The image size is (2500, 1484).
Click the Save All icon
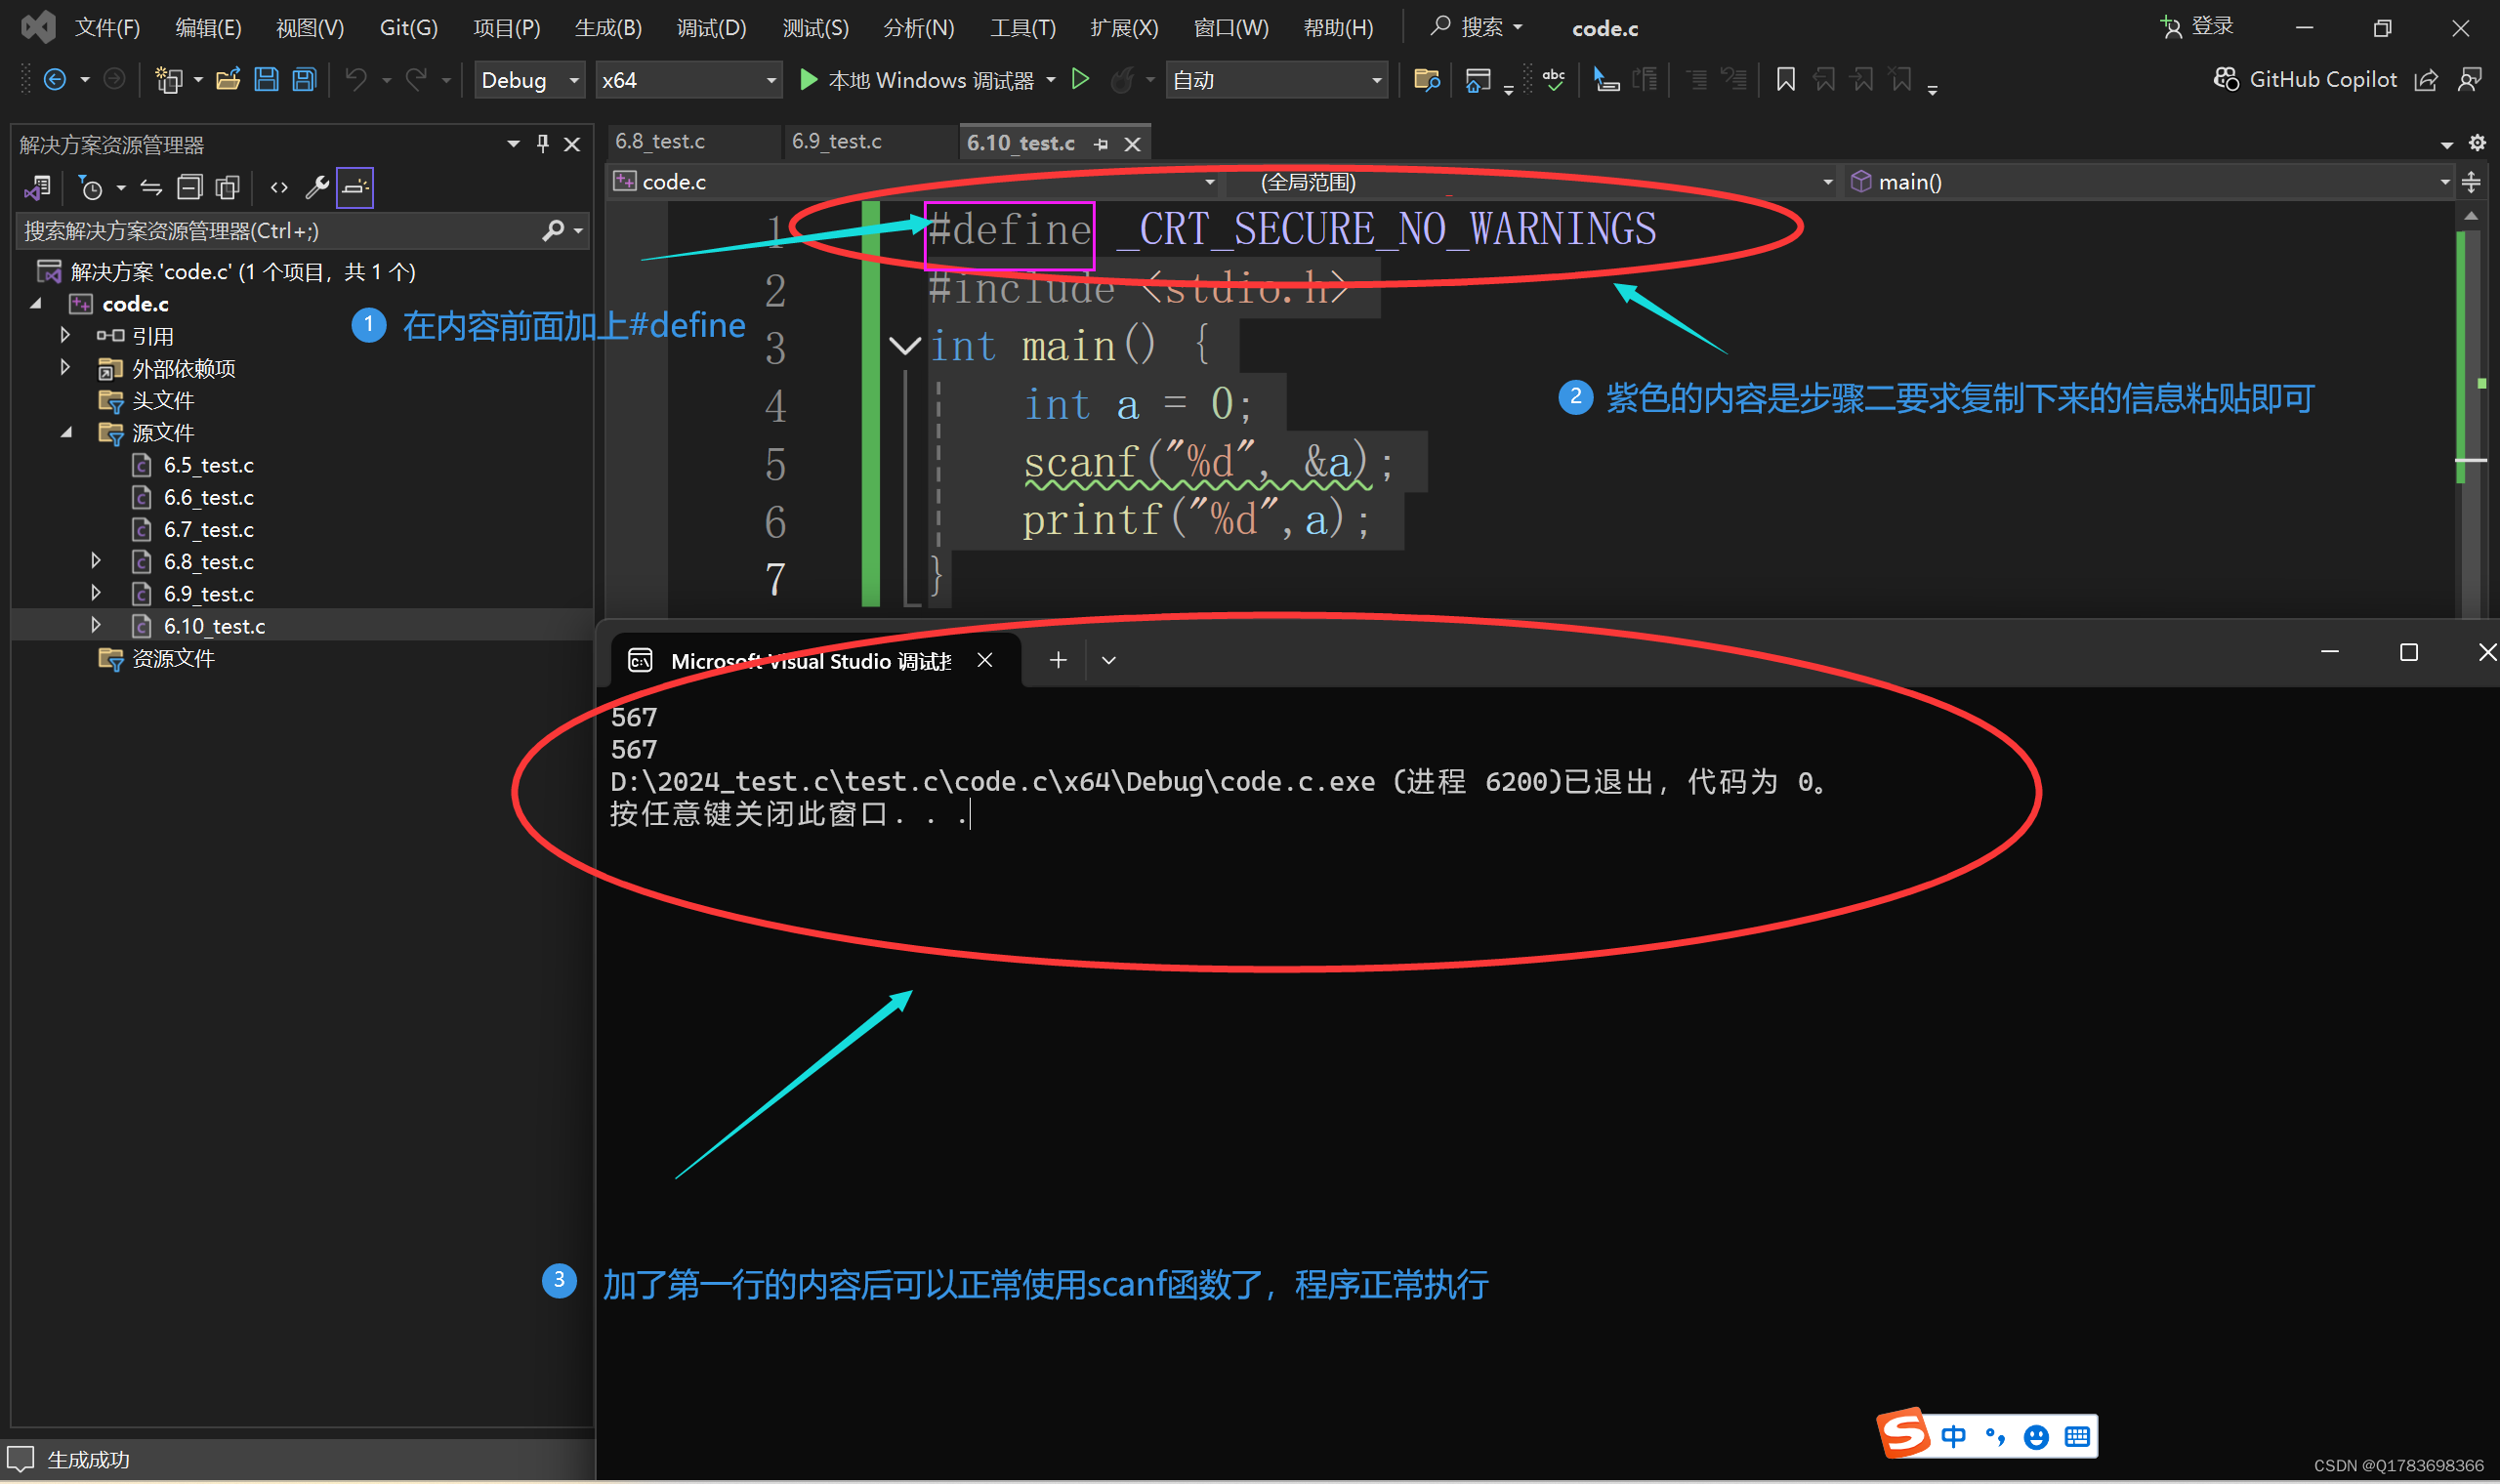point(304,80)
